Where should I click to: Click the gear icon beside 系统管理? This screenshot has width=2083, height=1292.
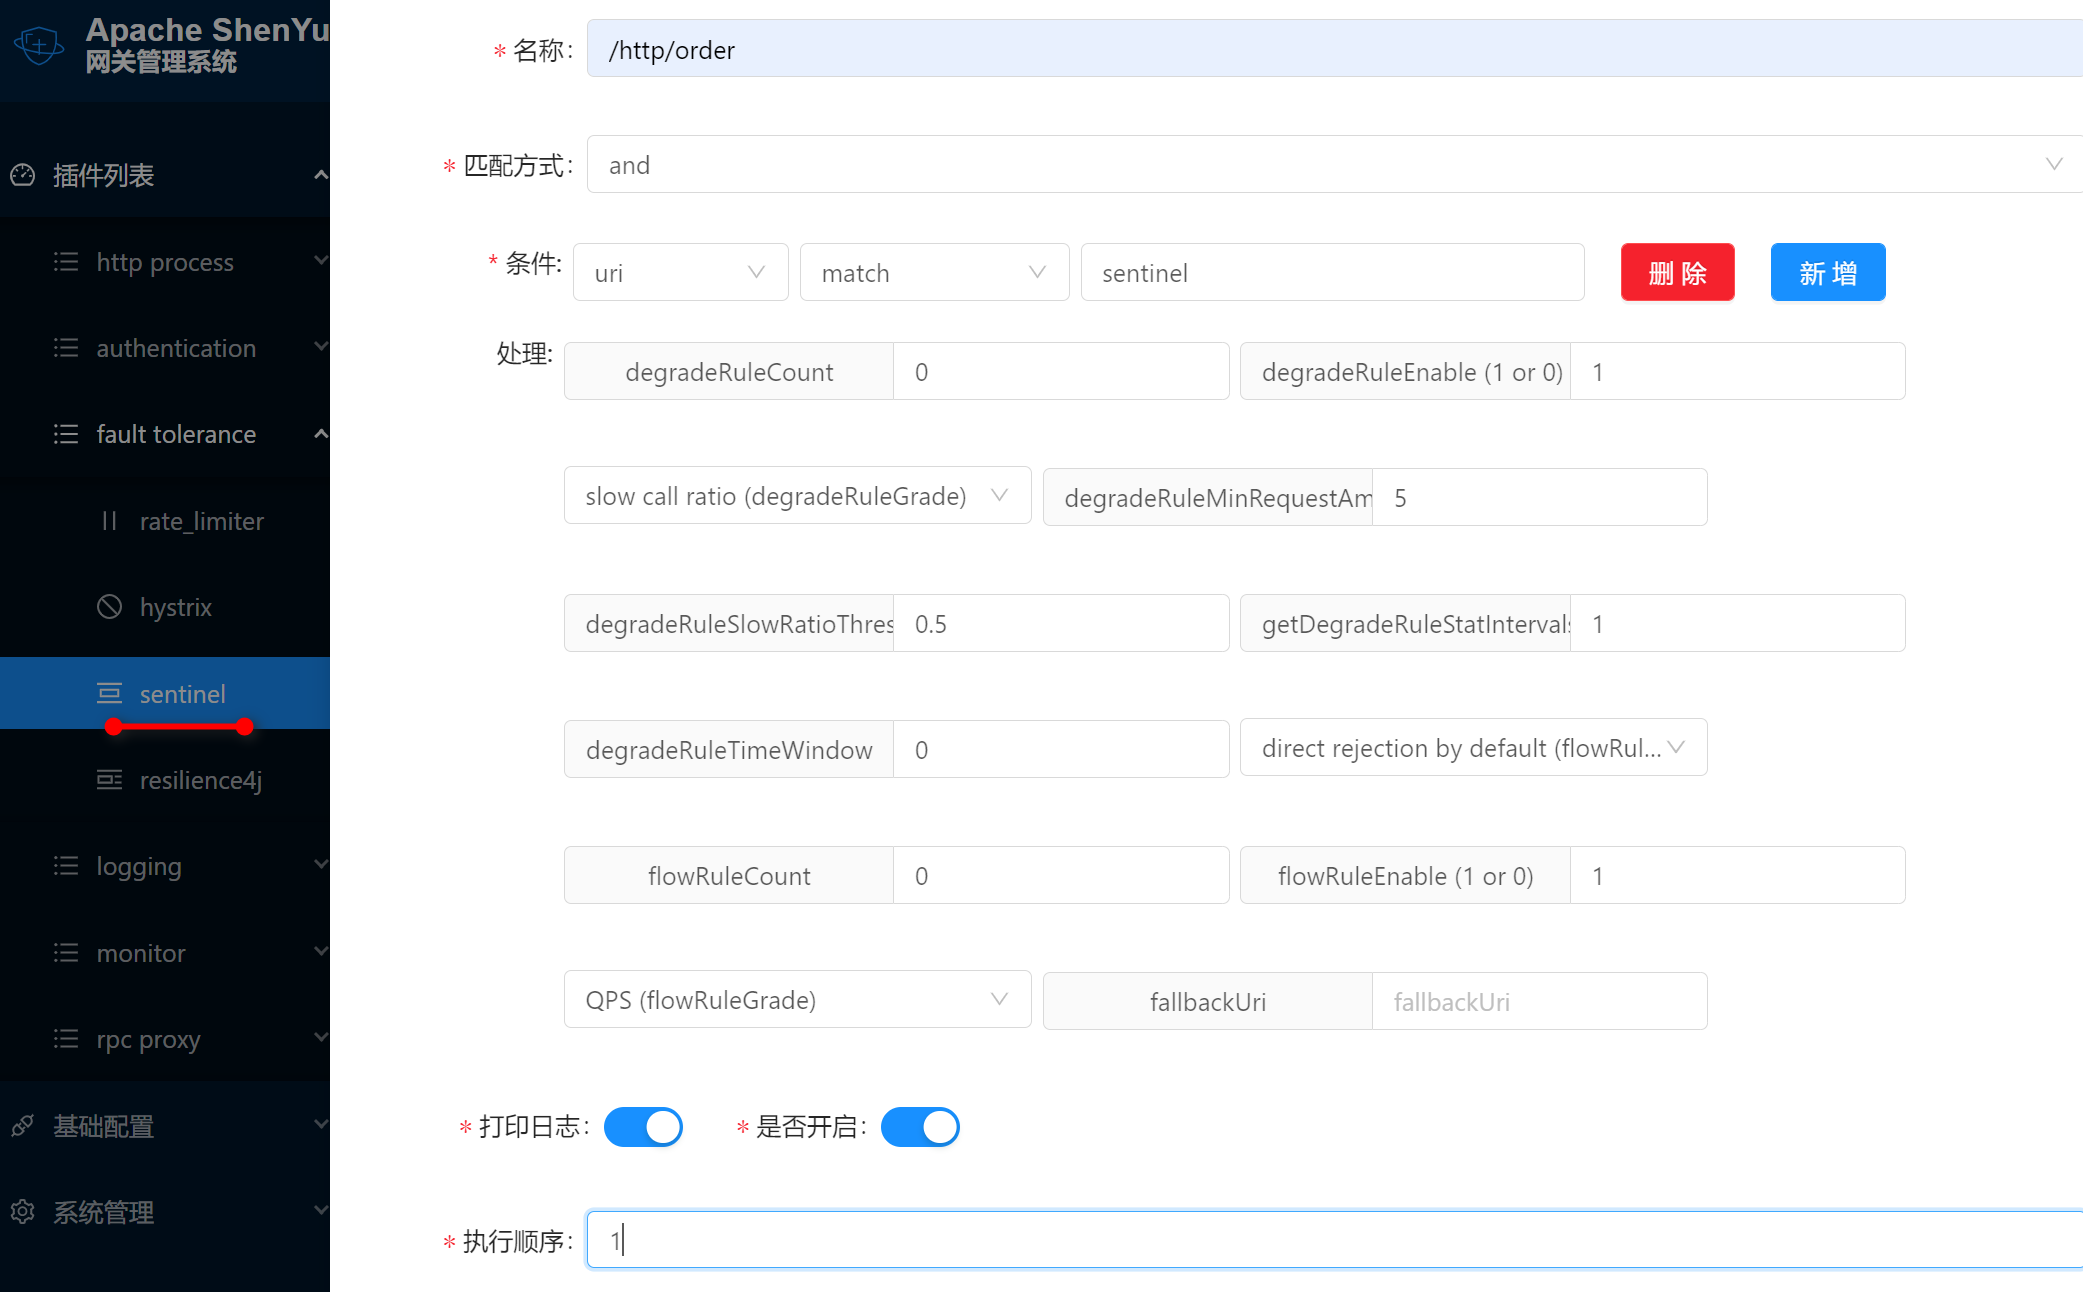tap(22, 1212)
